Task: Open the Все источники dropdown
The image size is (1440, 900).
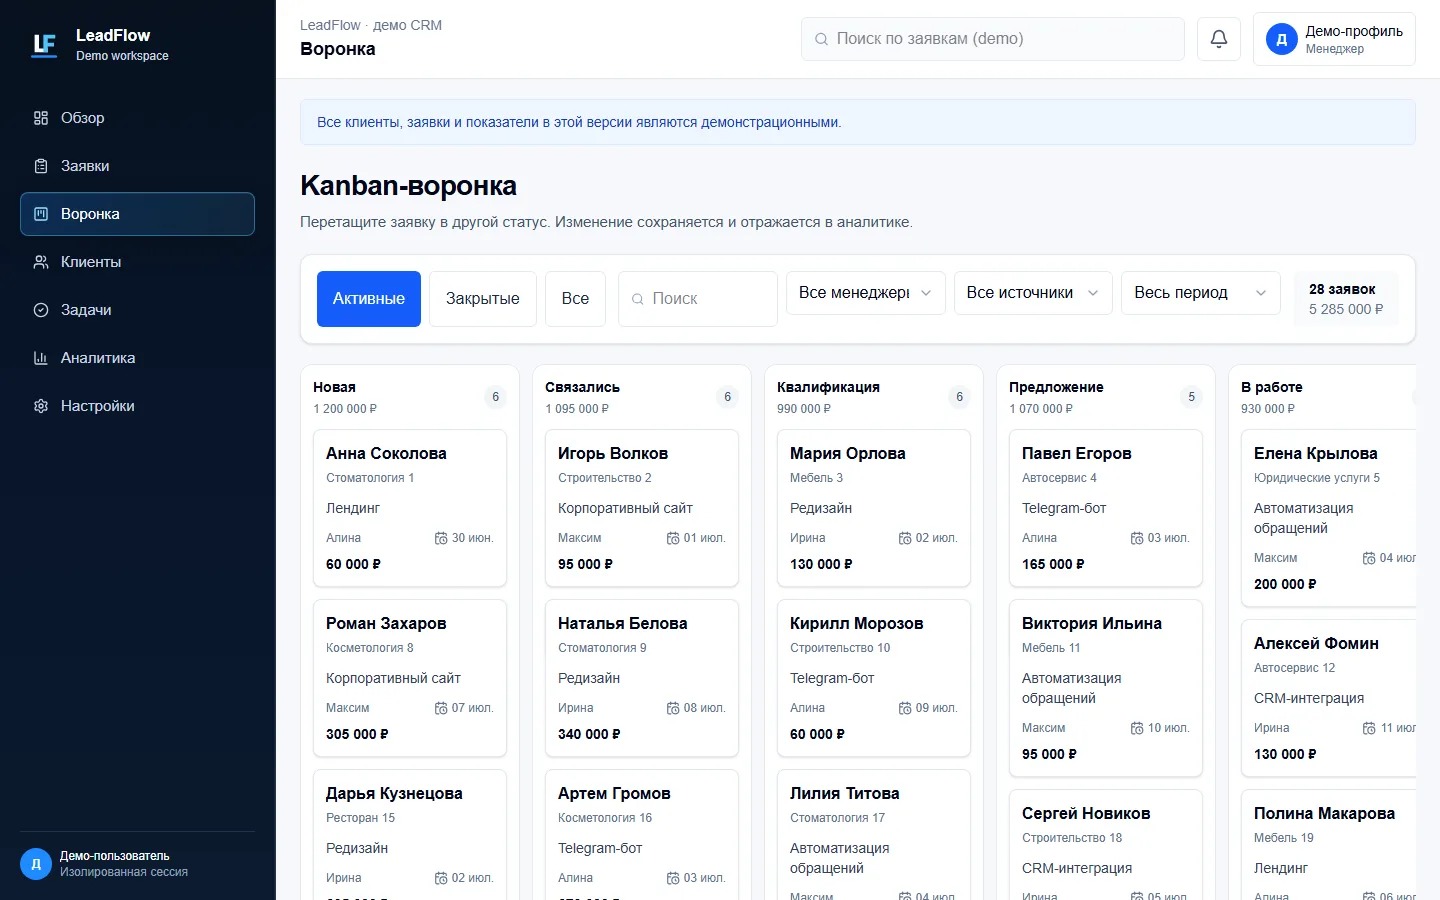Action: [1033, 293]
